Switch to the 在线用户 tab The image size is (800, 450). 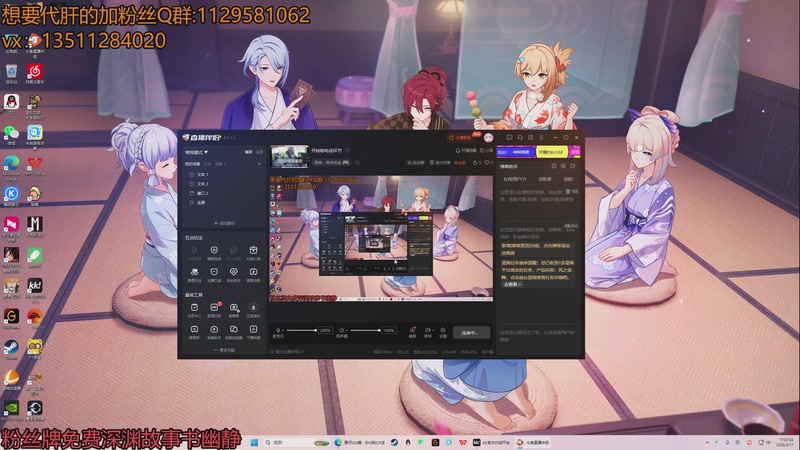[514, 179]
